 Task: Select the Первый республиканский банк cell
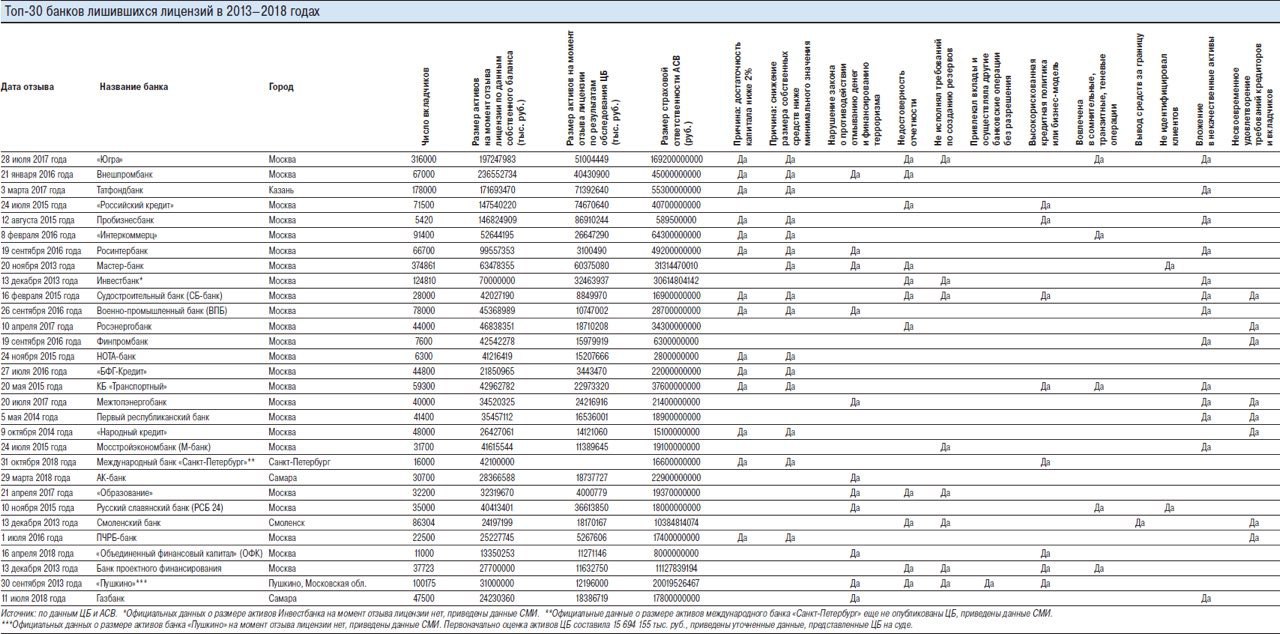(153, 416)
